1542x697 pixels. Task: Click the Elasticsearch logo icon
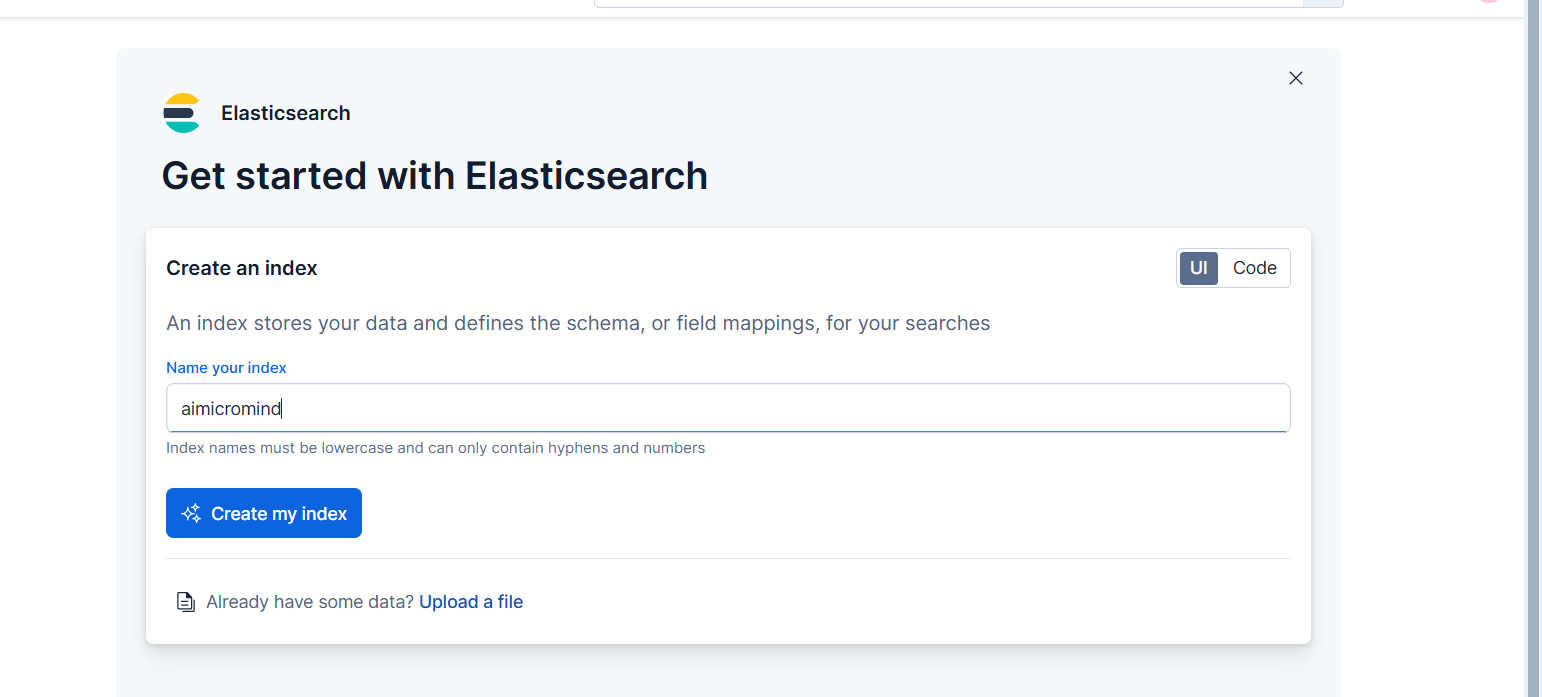(182, 113)
